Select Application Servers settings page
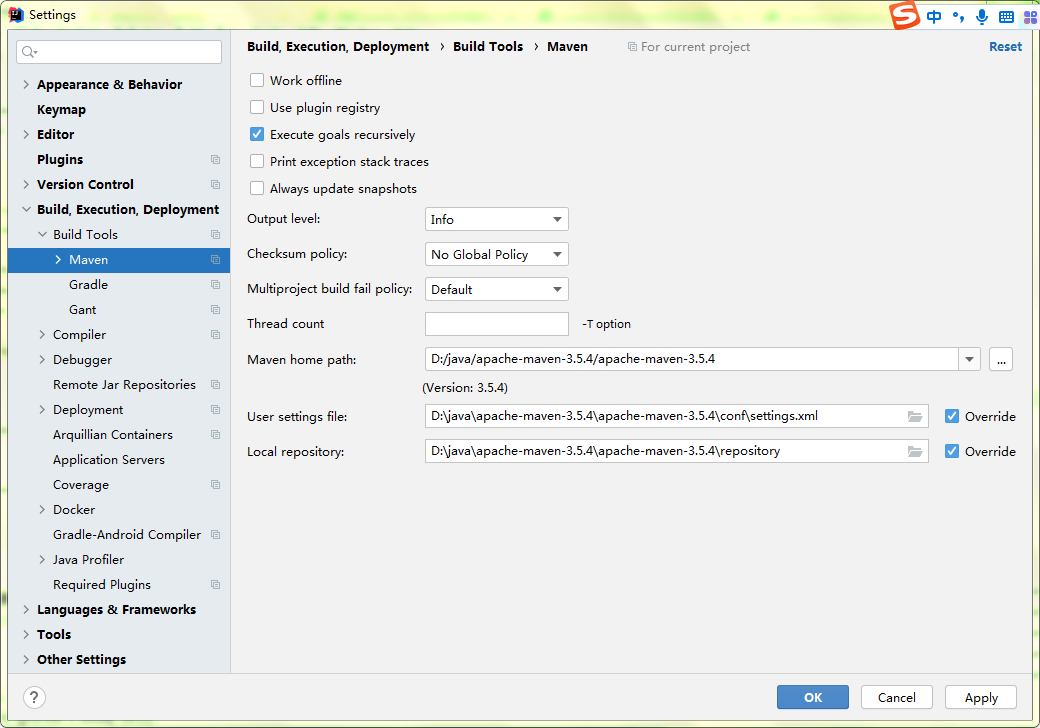This screenshot has width=1040, height=728. pyautogui.click(x=109, y=459)
